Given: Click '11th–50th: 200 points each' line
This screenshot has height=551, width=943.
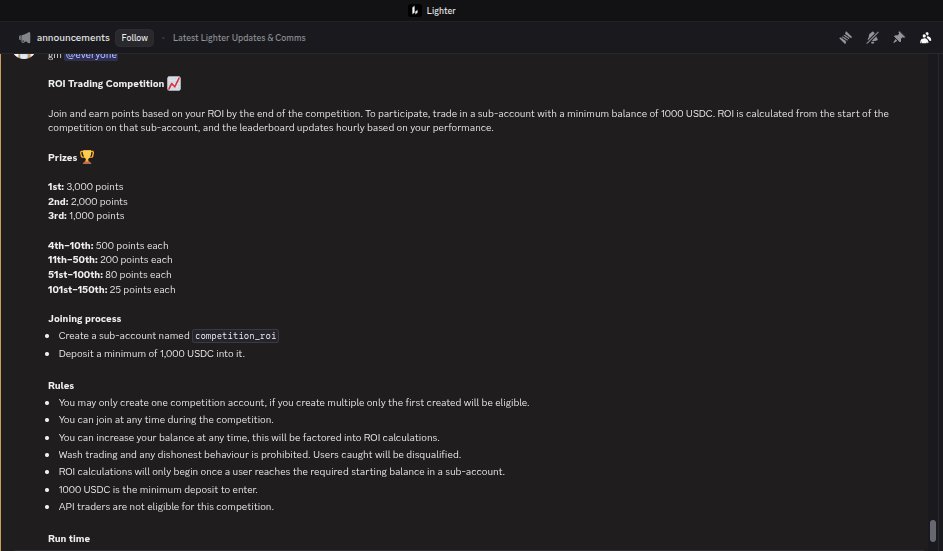Looking at the screenshot, I should (x=110, y=259).
